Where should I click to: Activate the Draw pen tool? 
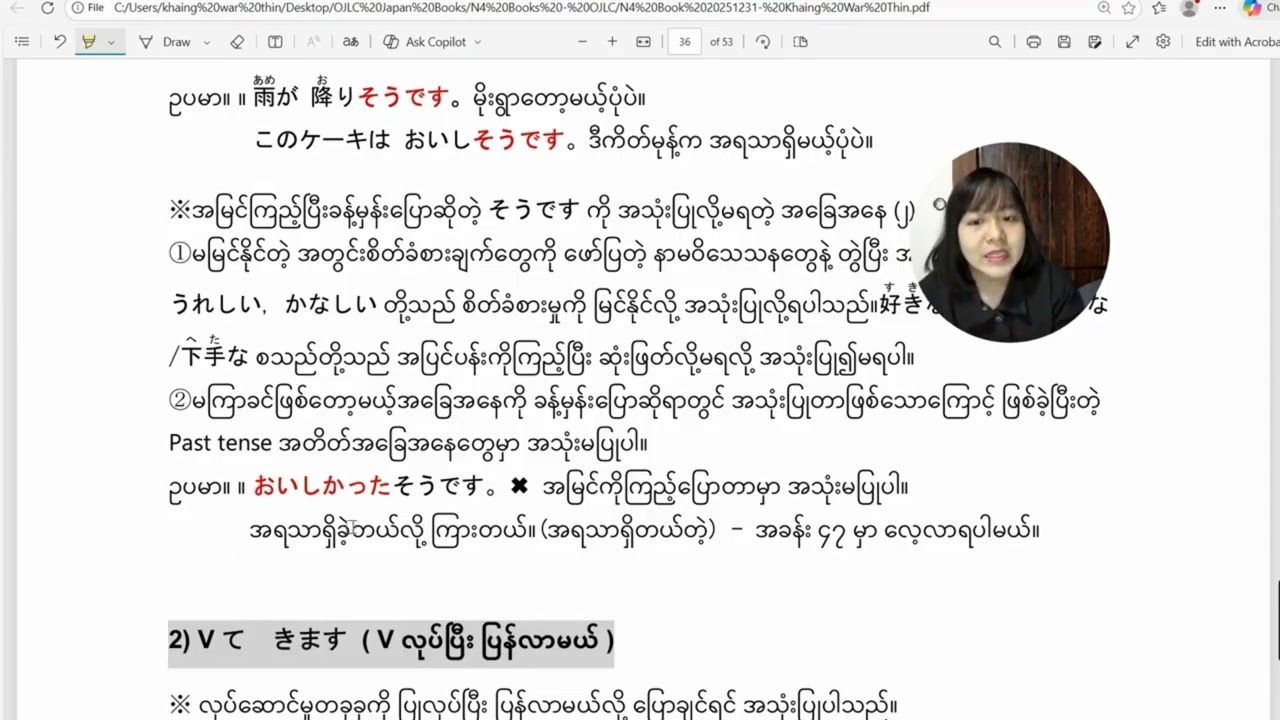165,42
